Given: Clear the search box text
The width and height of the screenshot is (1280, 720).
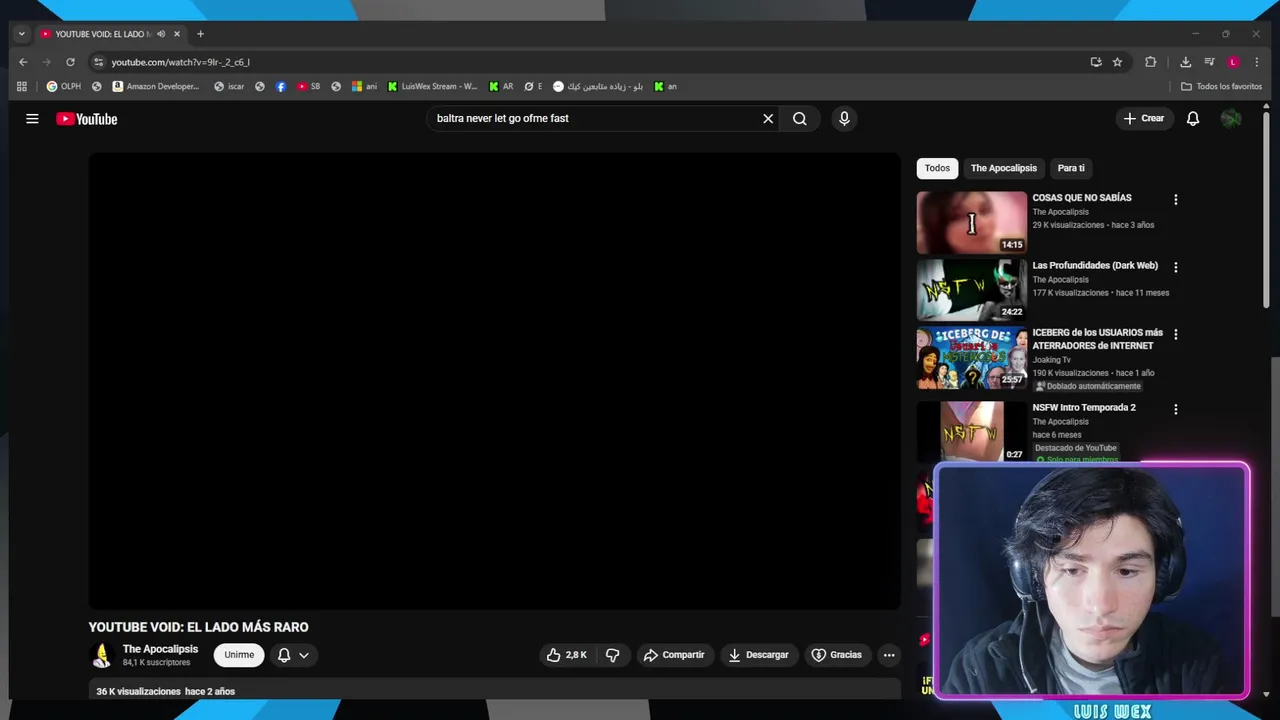Looking at the screenshot, I should (x=768, y=118).
